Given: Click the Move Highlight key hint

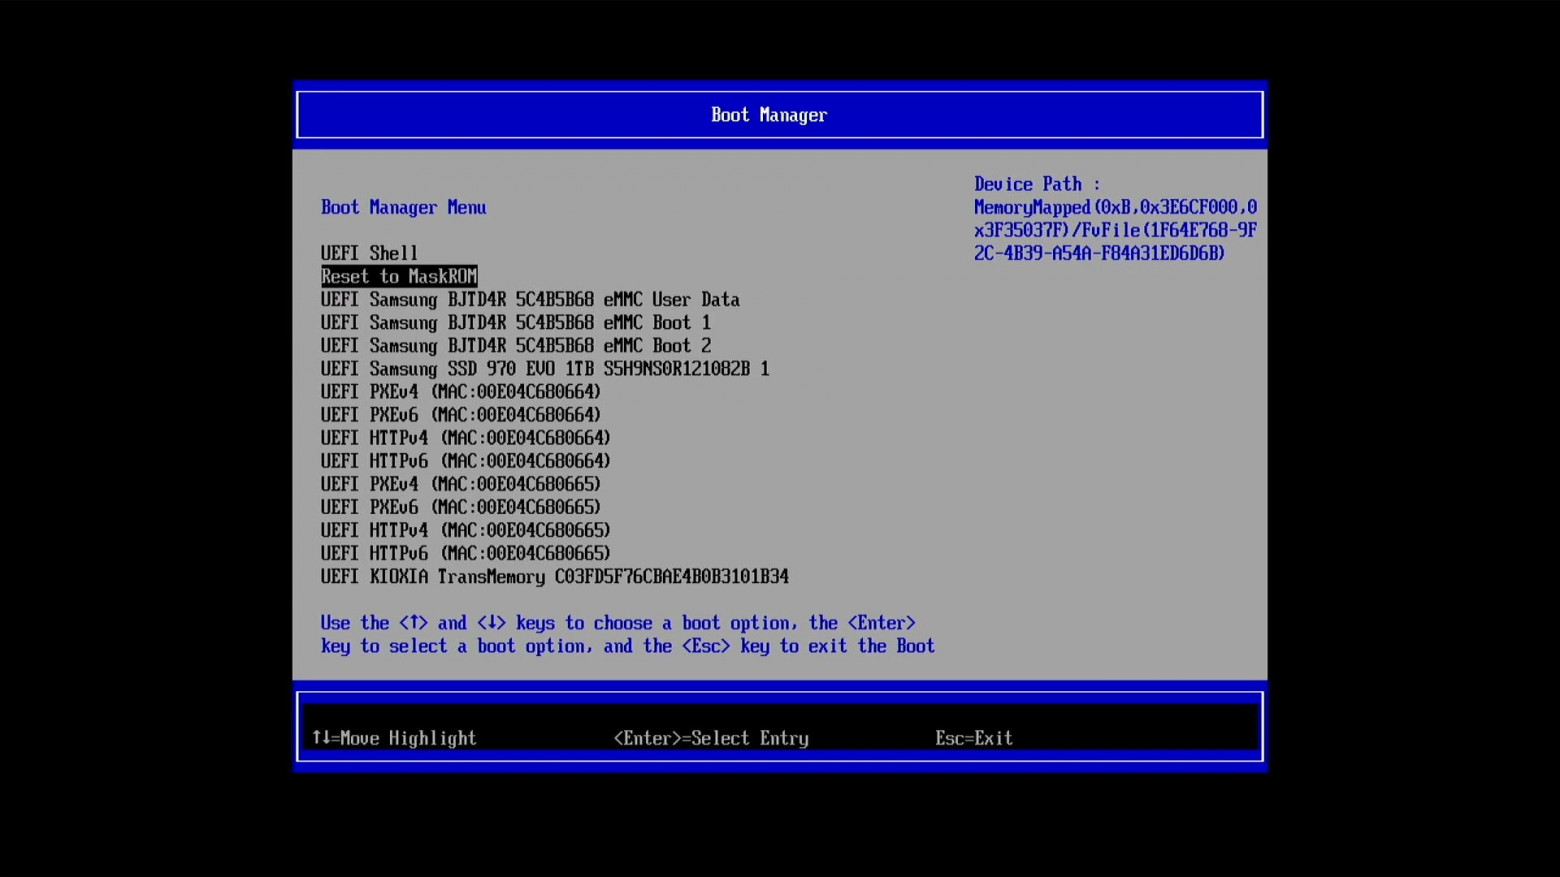Looking at the screenshot, I should pos(394,738).
